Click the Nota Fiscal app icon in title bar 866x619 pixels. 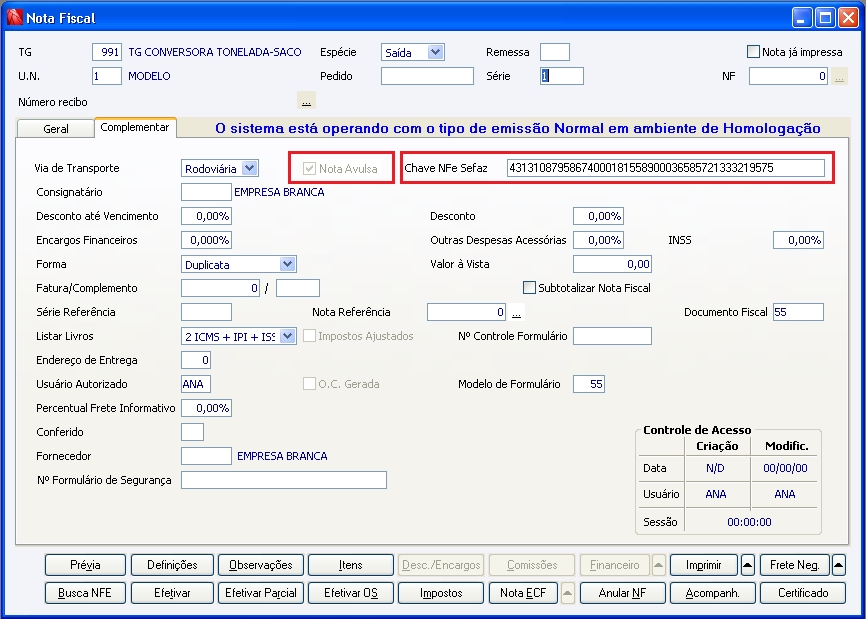point(14,18)
